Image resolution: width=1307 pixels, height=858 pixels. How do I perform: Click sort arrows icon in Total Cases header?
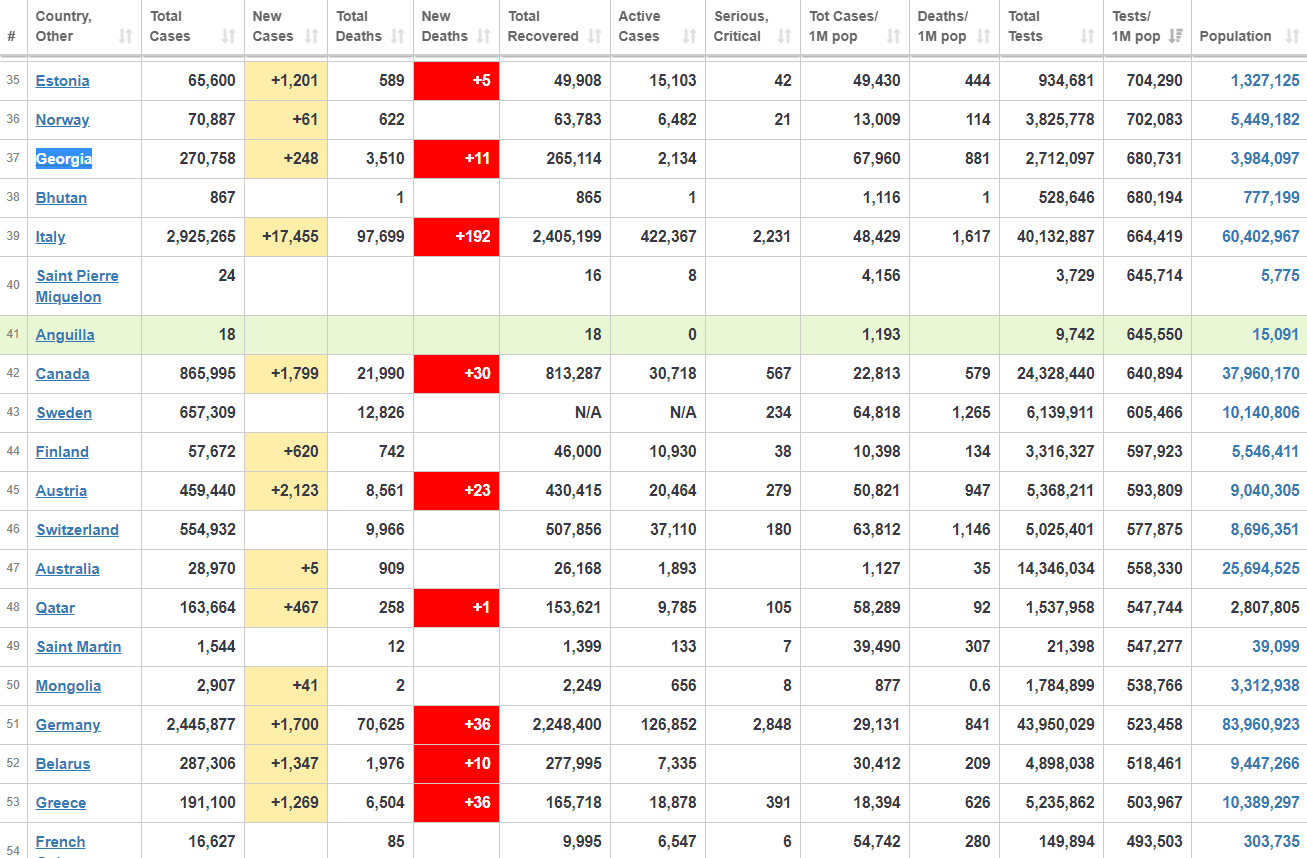pos(228,36)
